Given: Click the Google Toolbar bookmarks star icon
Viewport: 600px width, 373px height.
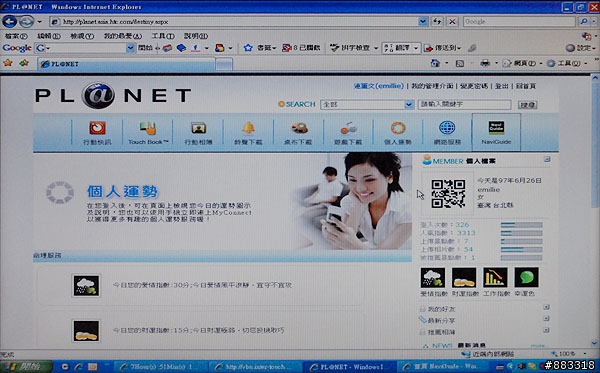Looking at the screenshot, I should (248, 48).
